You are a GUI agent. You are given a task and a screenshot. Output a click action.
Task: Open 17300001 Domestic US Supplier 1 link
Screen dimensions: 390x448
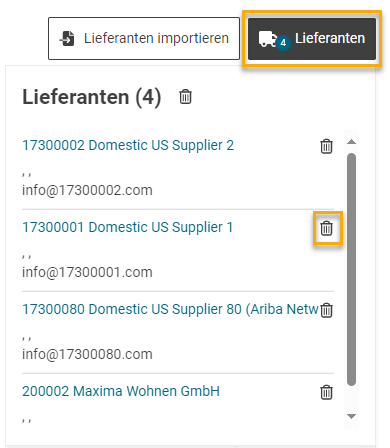click(127, 227)
